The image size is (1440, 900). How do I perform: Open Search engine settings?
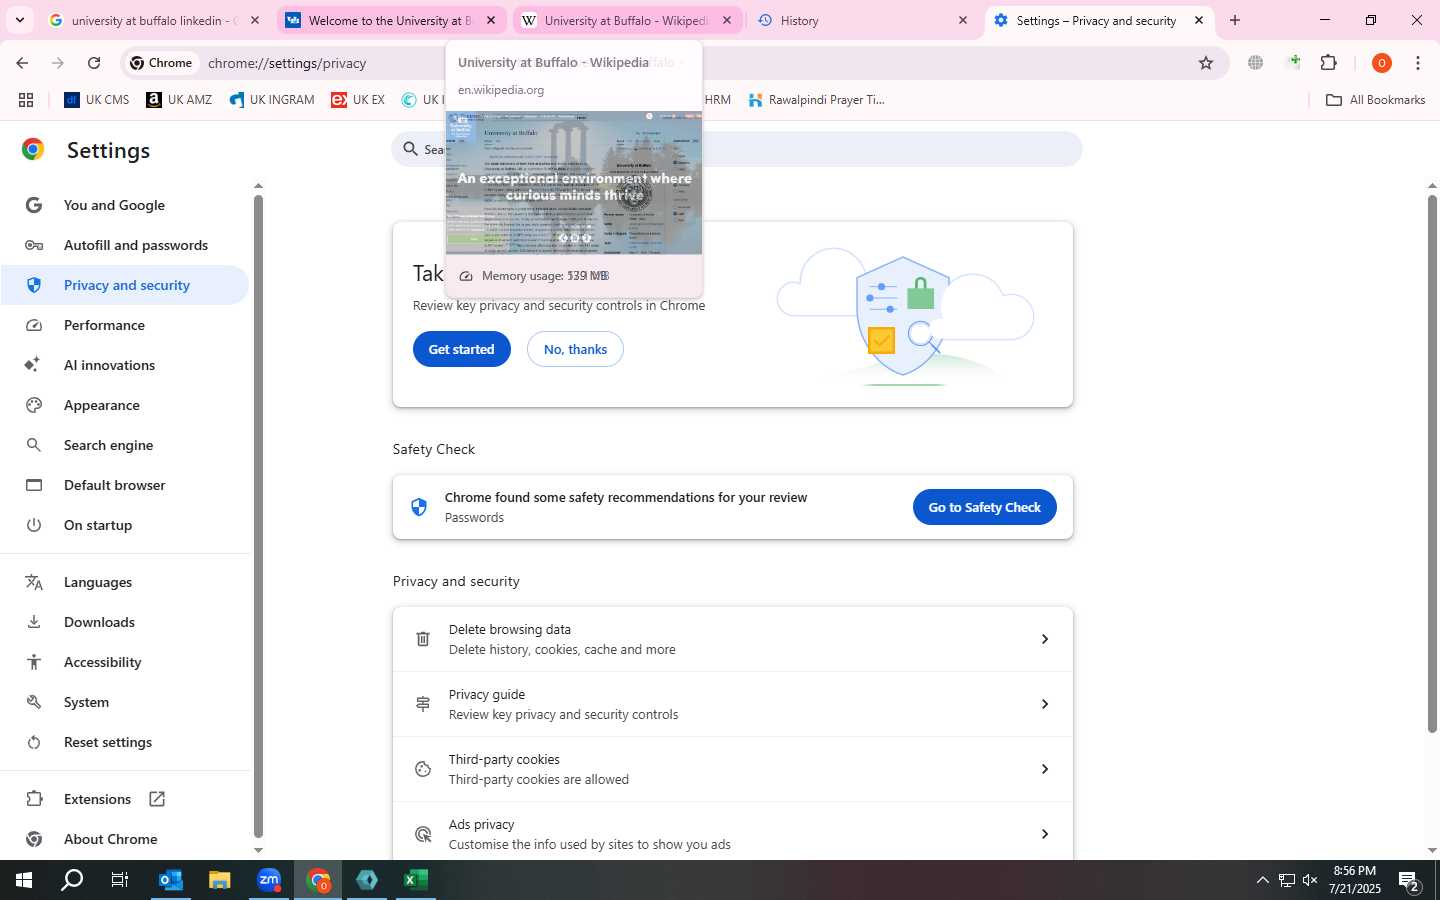pos(124,445)
